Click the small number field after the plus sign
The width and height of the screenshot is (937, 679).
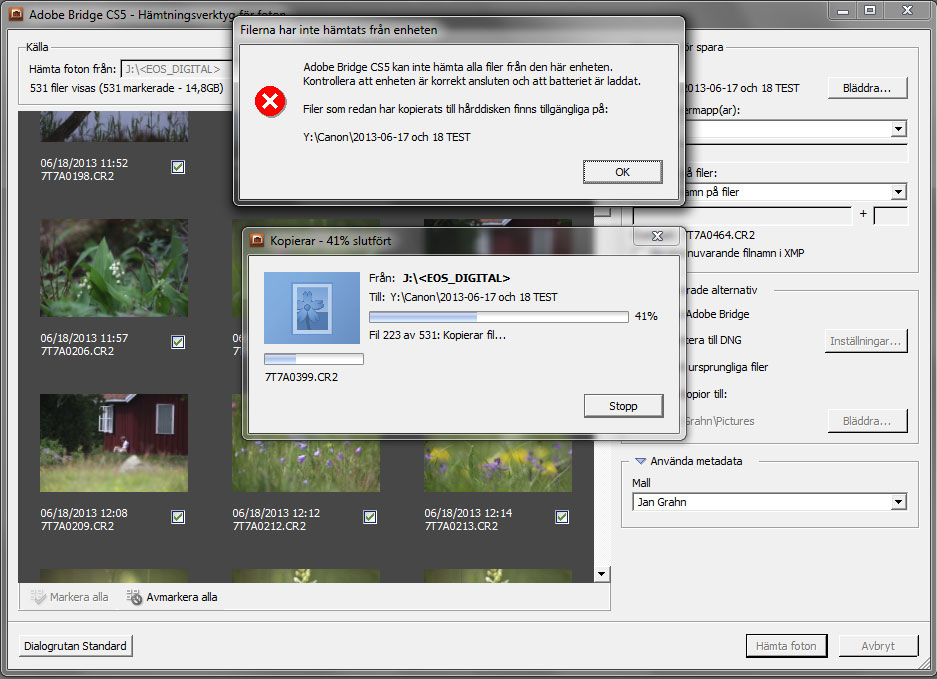890,215
